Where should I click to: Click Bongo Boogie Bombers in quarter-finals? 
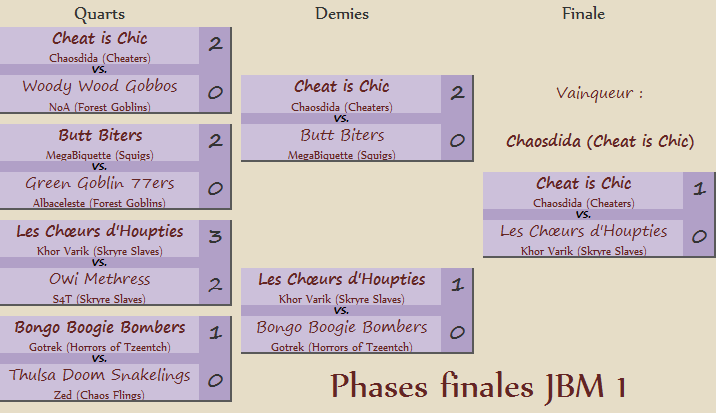100,327
